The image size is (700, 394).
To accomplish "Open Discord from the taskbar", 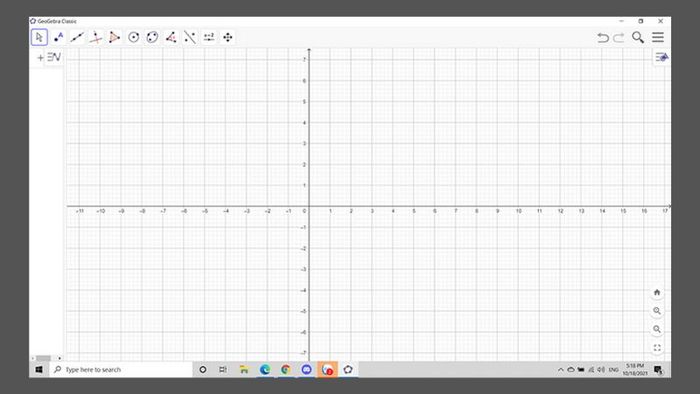I will (x=306, y=370).
